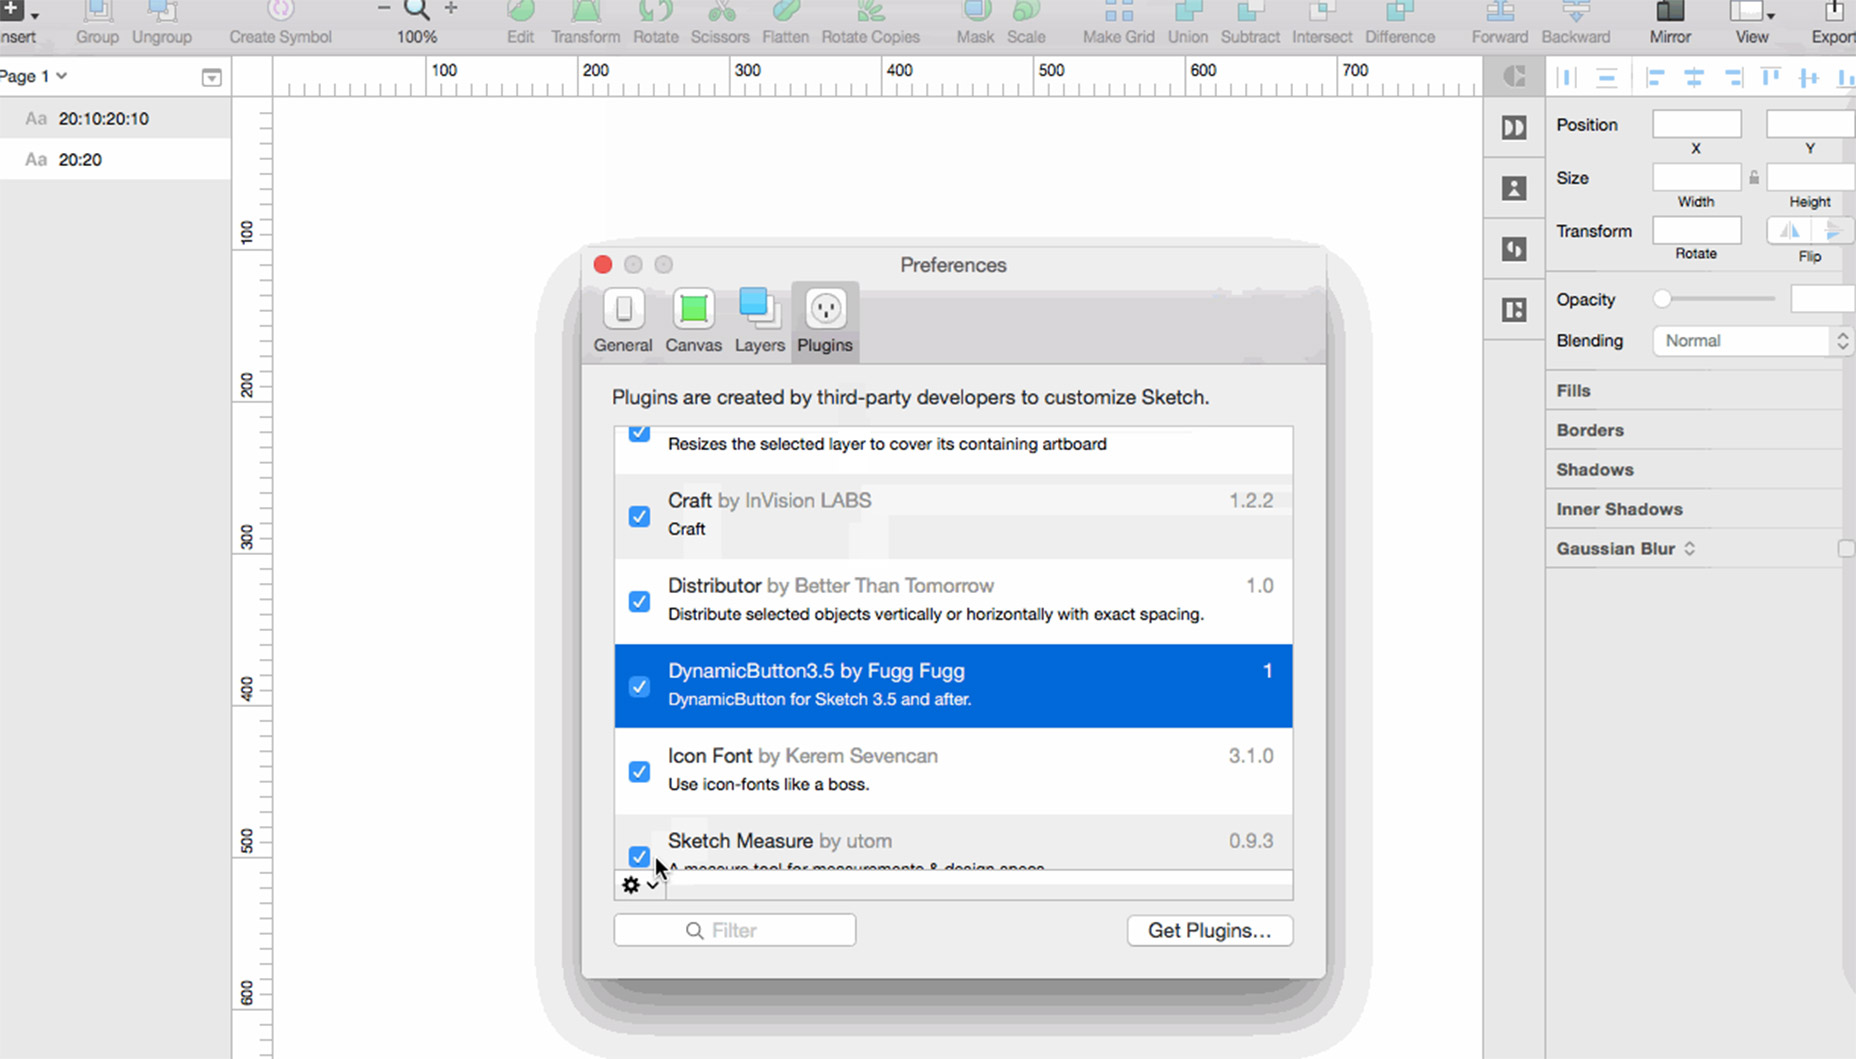Click the Flatten toolbar icon
The height and width of the screenshot is (1059, 1856).
[x=785, y=14]
